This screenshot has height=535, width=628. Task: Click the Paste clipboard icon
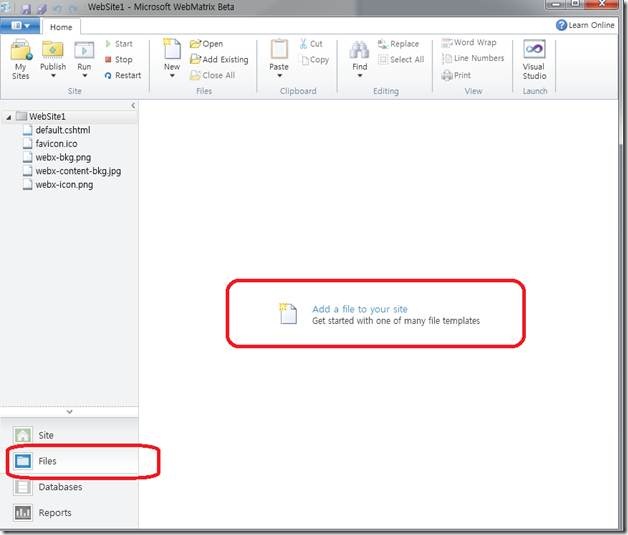coord(279,49)
